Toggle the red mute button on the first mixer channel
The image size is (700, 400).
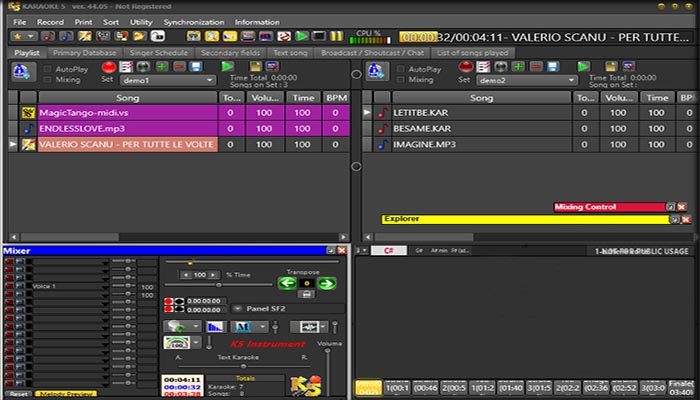coord(9,261)
